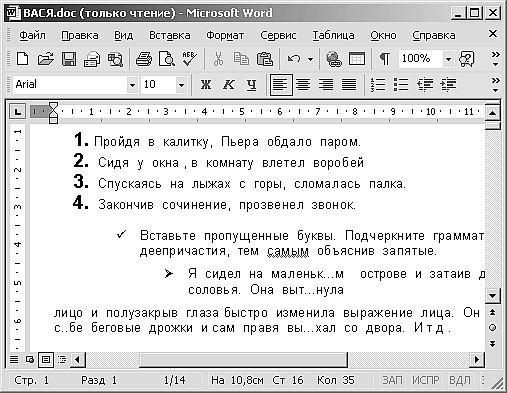Click the ЗАП macro recording status indicator
Screen dimensions: 507x393
pos(392,380)
